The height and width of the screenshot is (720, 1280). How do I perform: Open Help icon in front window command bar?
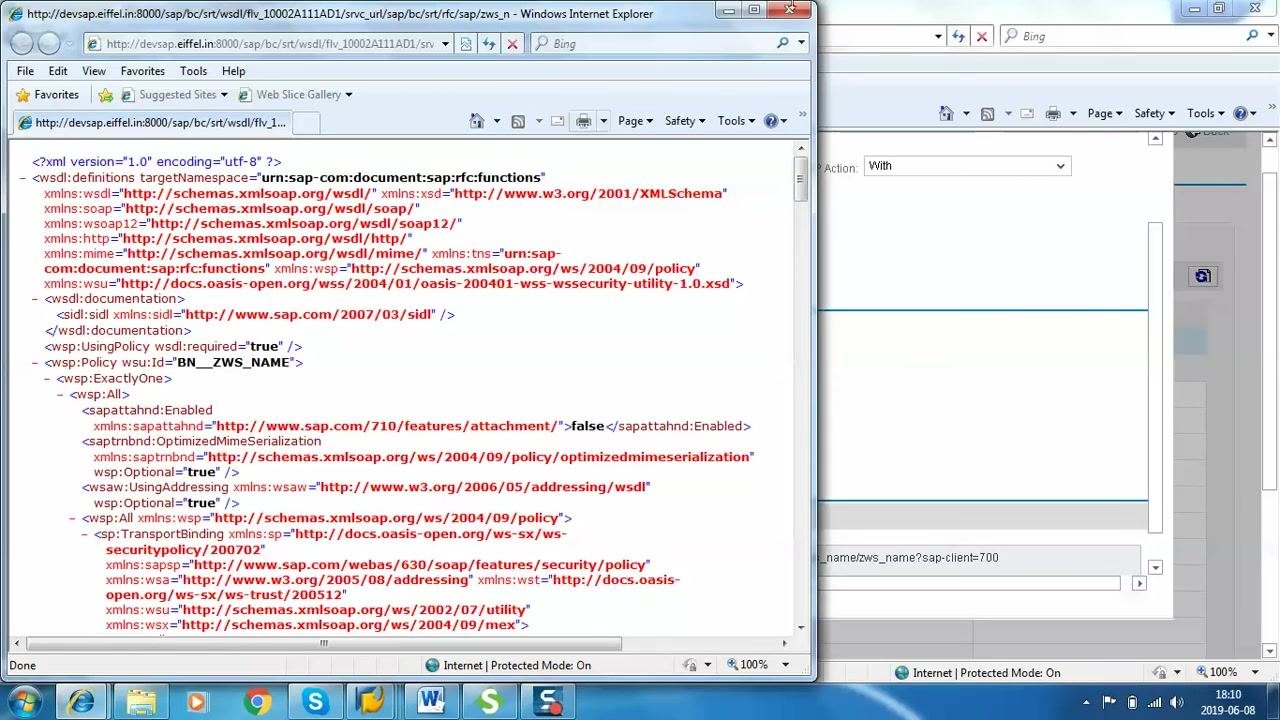771,121
